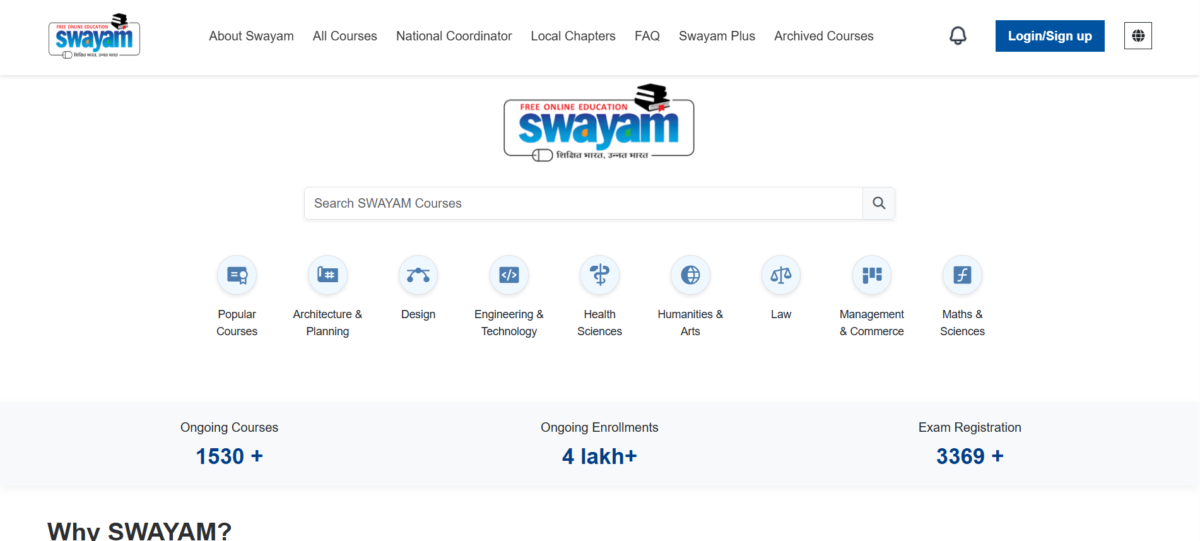Click the large center Swayam logo
Viewport: 1200px width, 541px height.
(598, 123)
